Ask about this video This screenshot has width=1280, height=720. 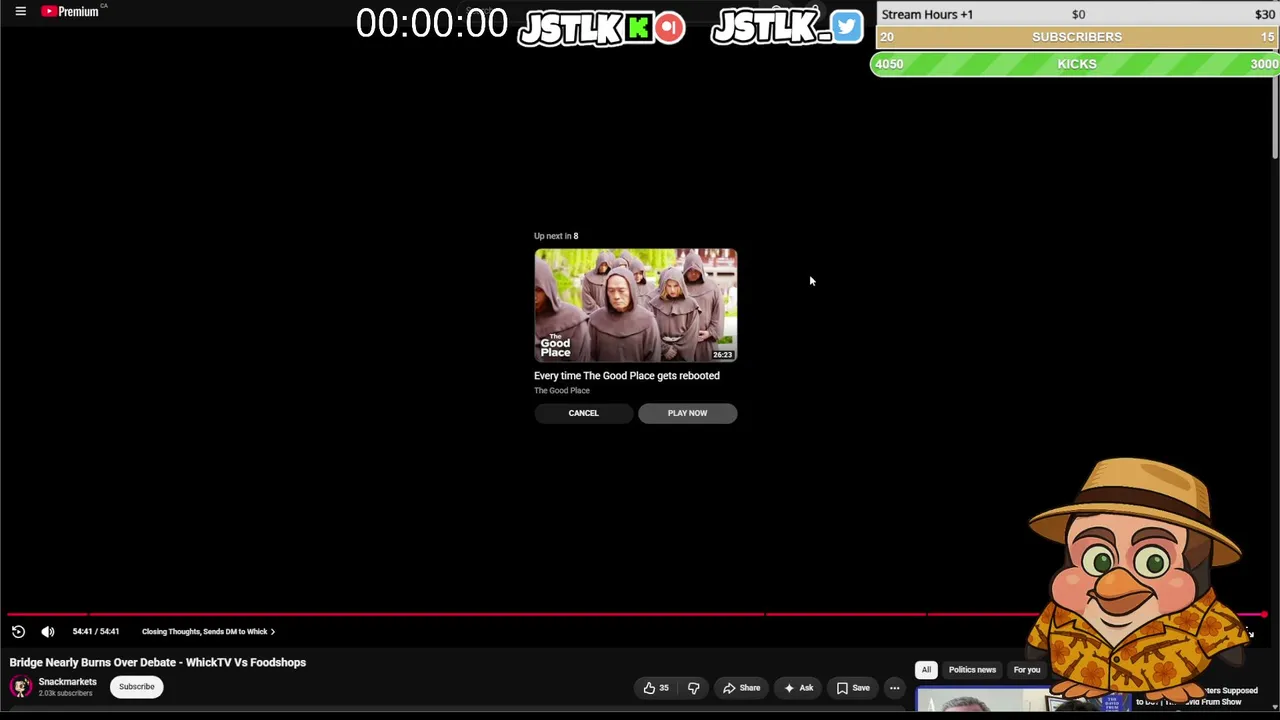798,688
